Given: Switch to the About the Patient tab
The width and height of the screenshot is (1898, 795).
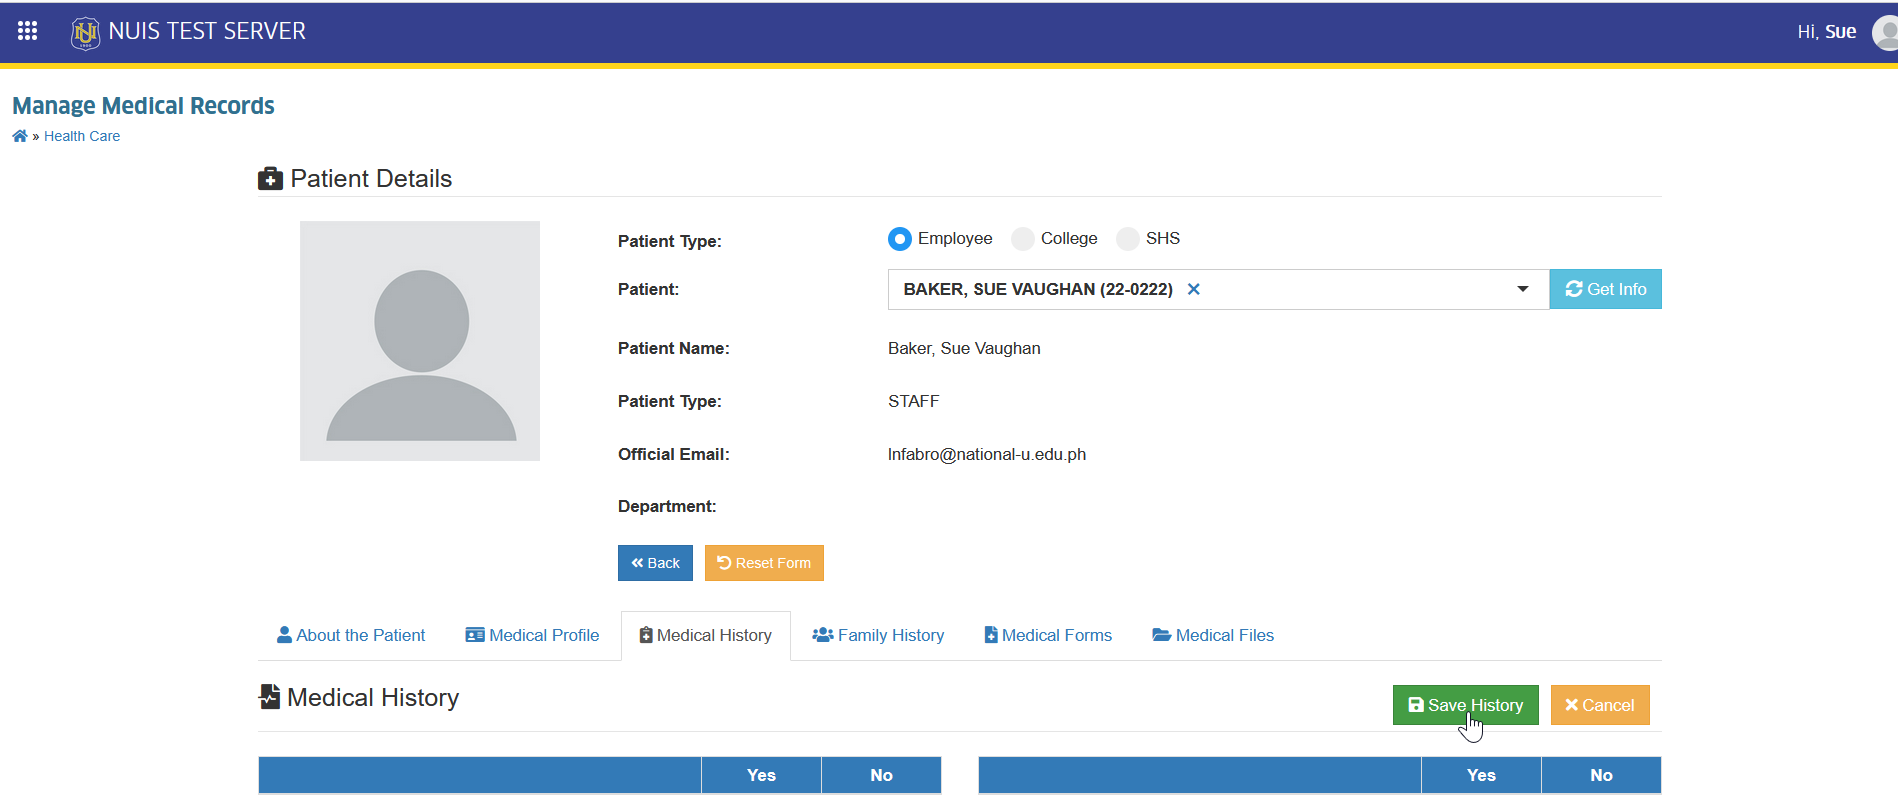Looking at the screenshot, I should click(x=351, y=635).
